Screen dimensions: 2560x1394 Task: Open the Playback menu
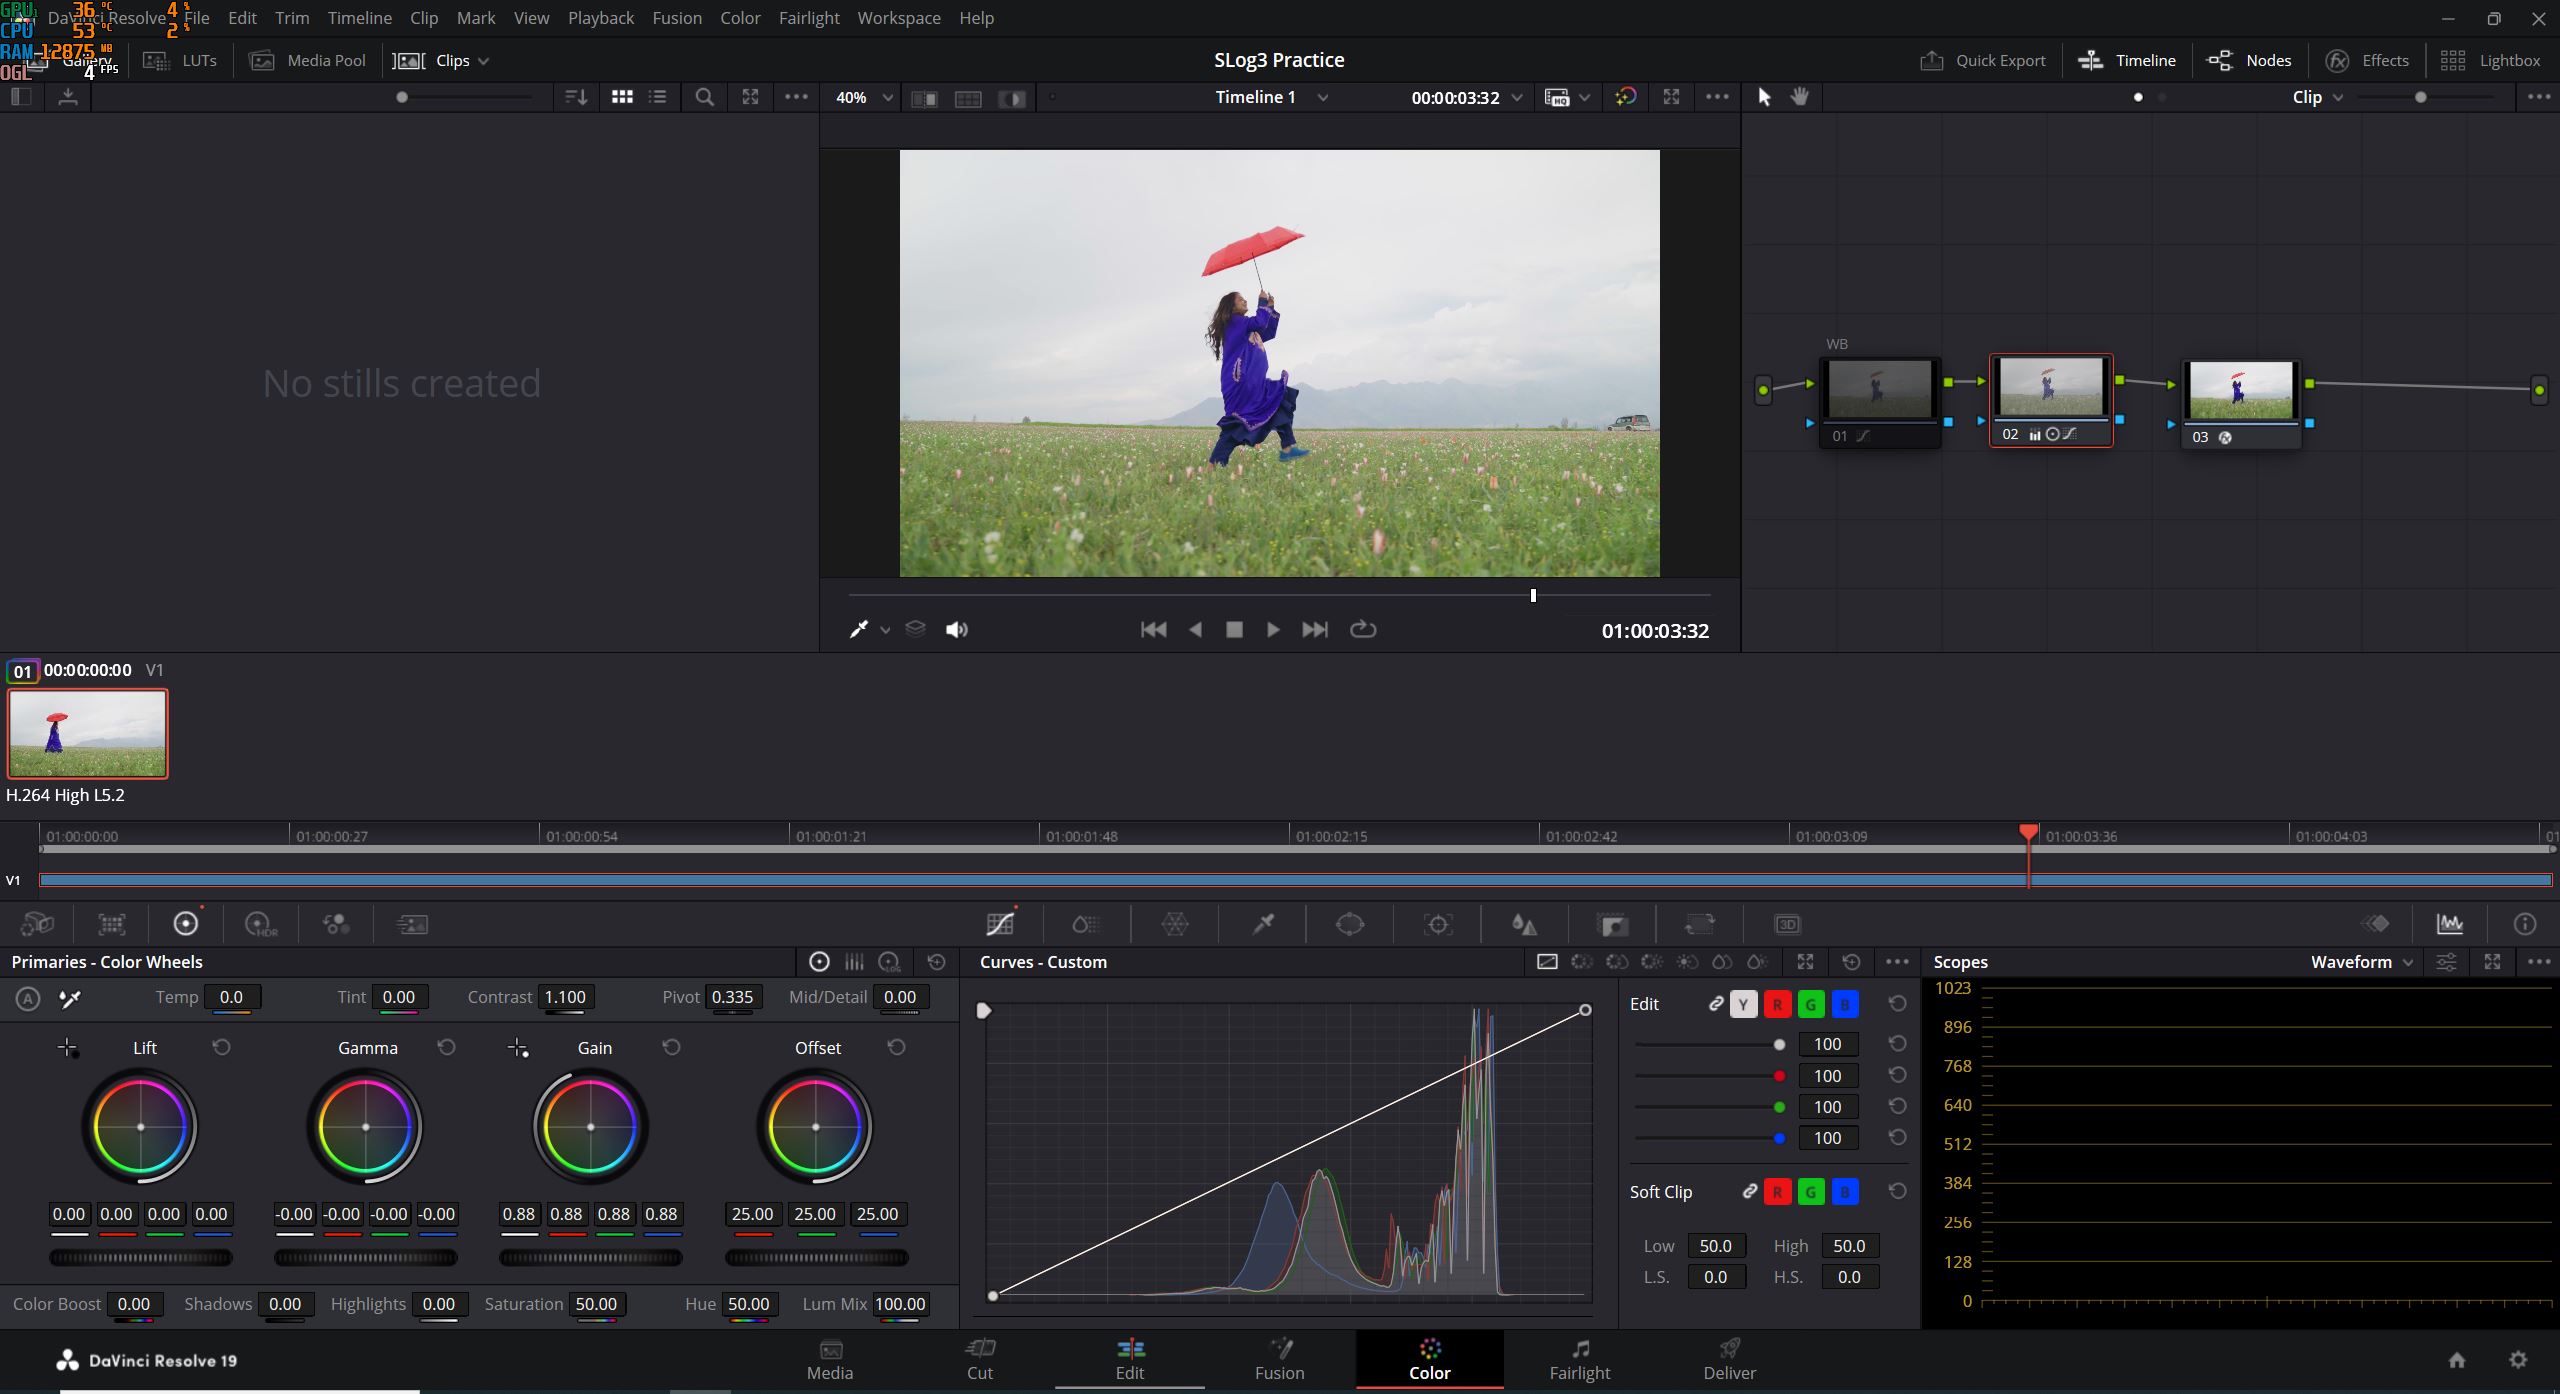point(601,18)
